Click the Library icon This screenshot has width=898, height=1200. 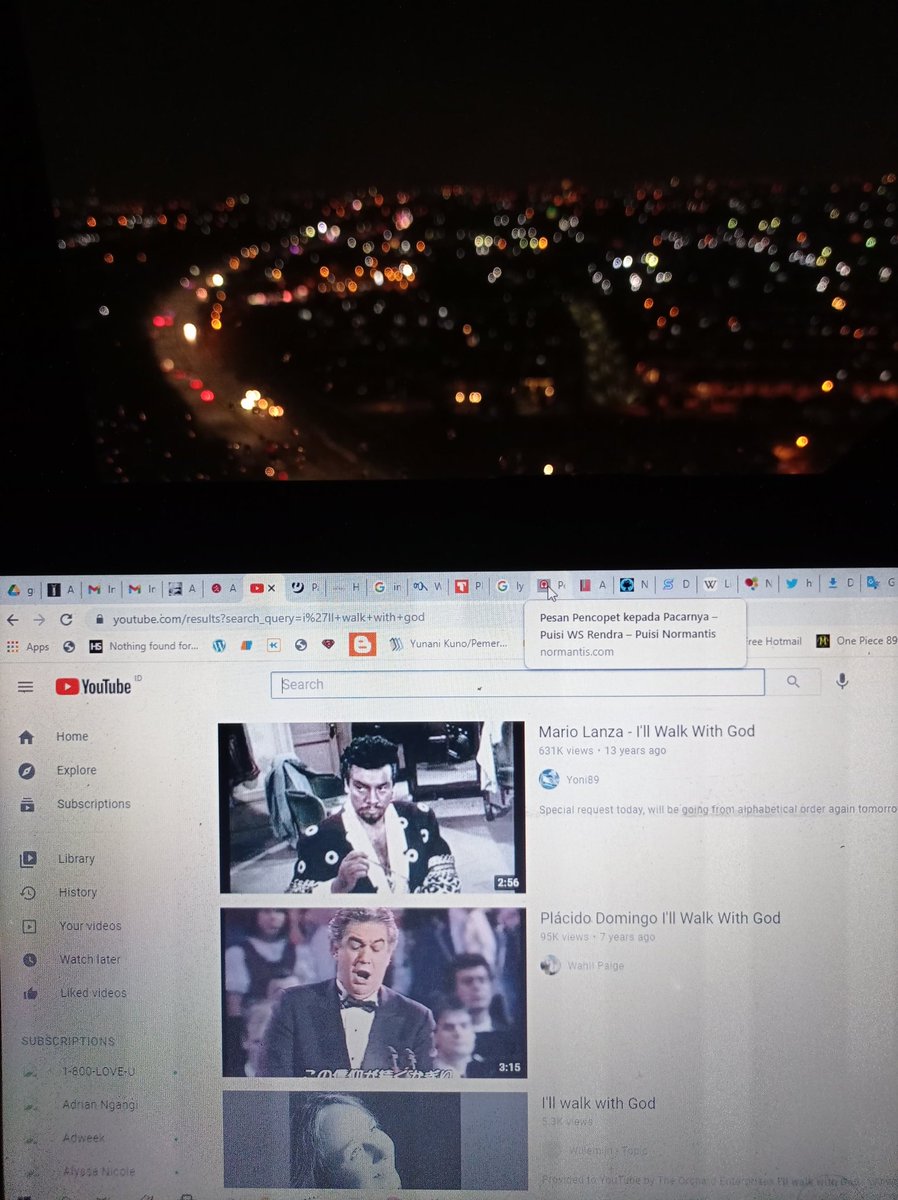click(x=28, y=859)
